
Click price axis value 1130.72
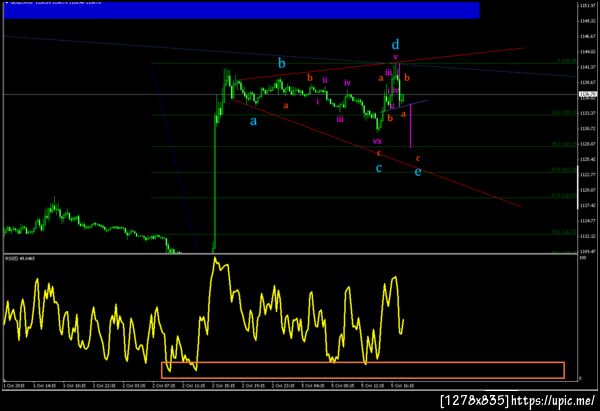(587, 129)
